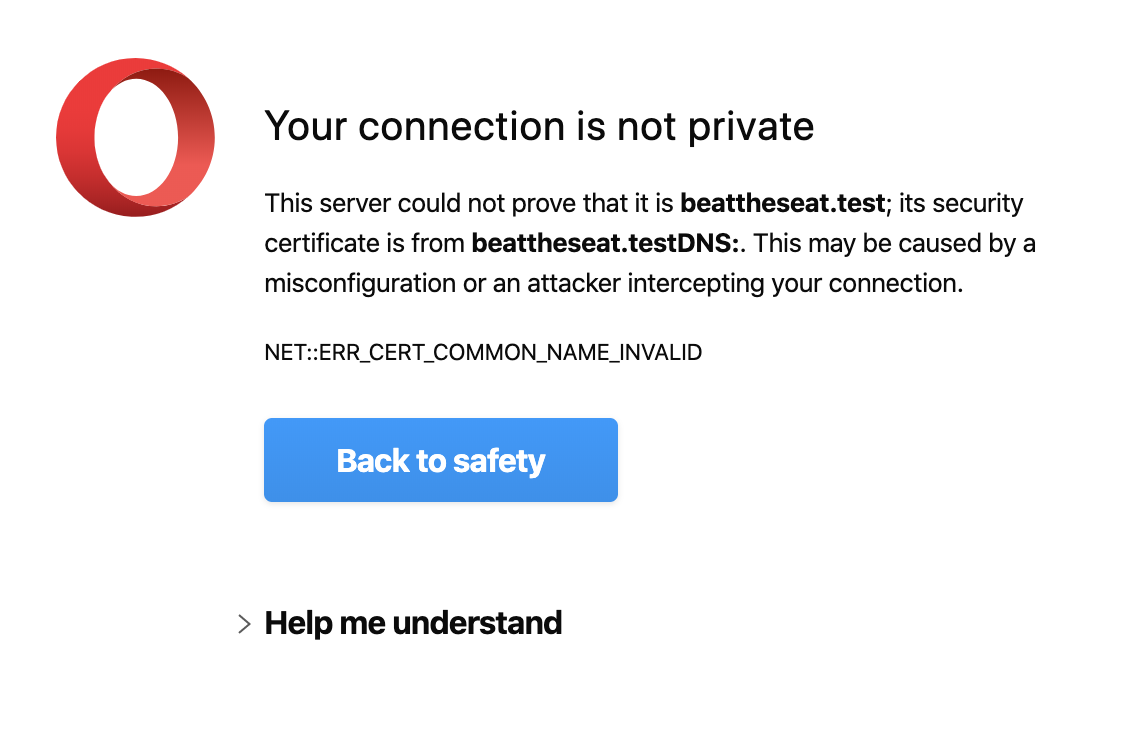
Task: Click the 'NET::' prefix of the error code
Action: [x=291, y=353]
